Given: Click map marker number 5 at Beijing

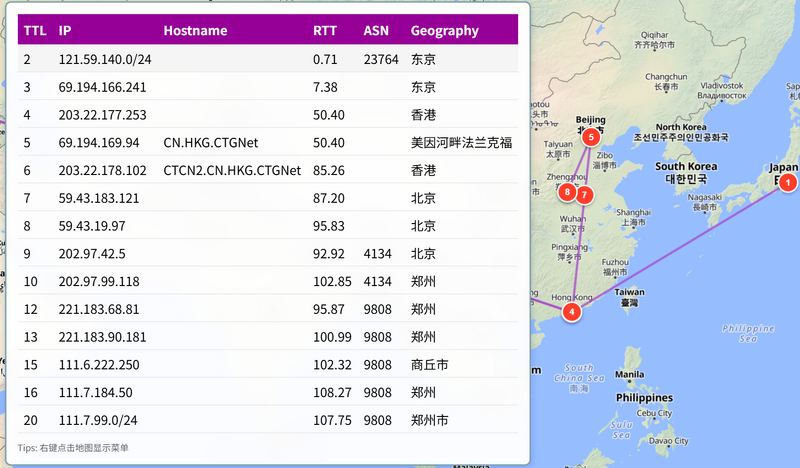Looking at the screenshot, I should coord(591,137).
